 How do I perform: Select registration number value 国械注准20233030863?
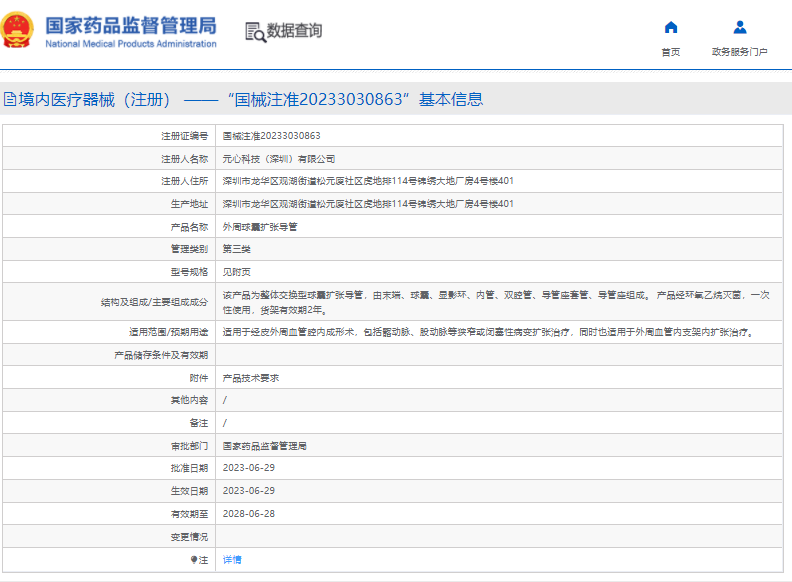[x=271, y=136]
